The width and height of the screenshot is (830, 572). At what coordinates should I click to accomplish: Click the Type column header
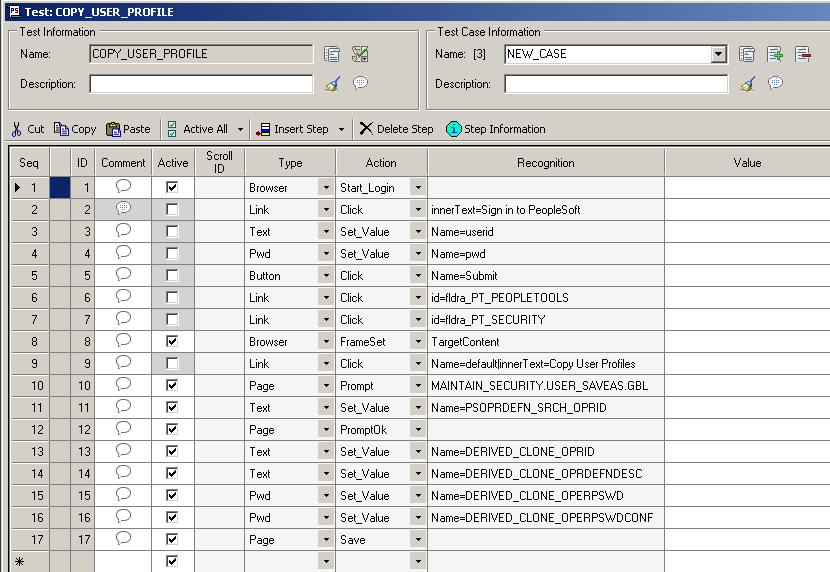290,162
